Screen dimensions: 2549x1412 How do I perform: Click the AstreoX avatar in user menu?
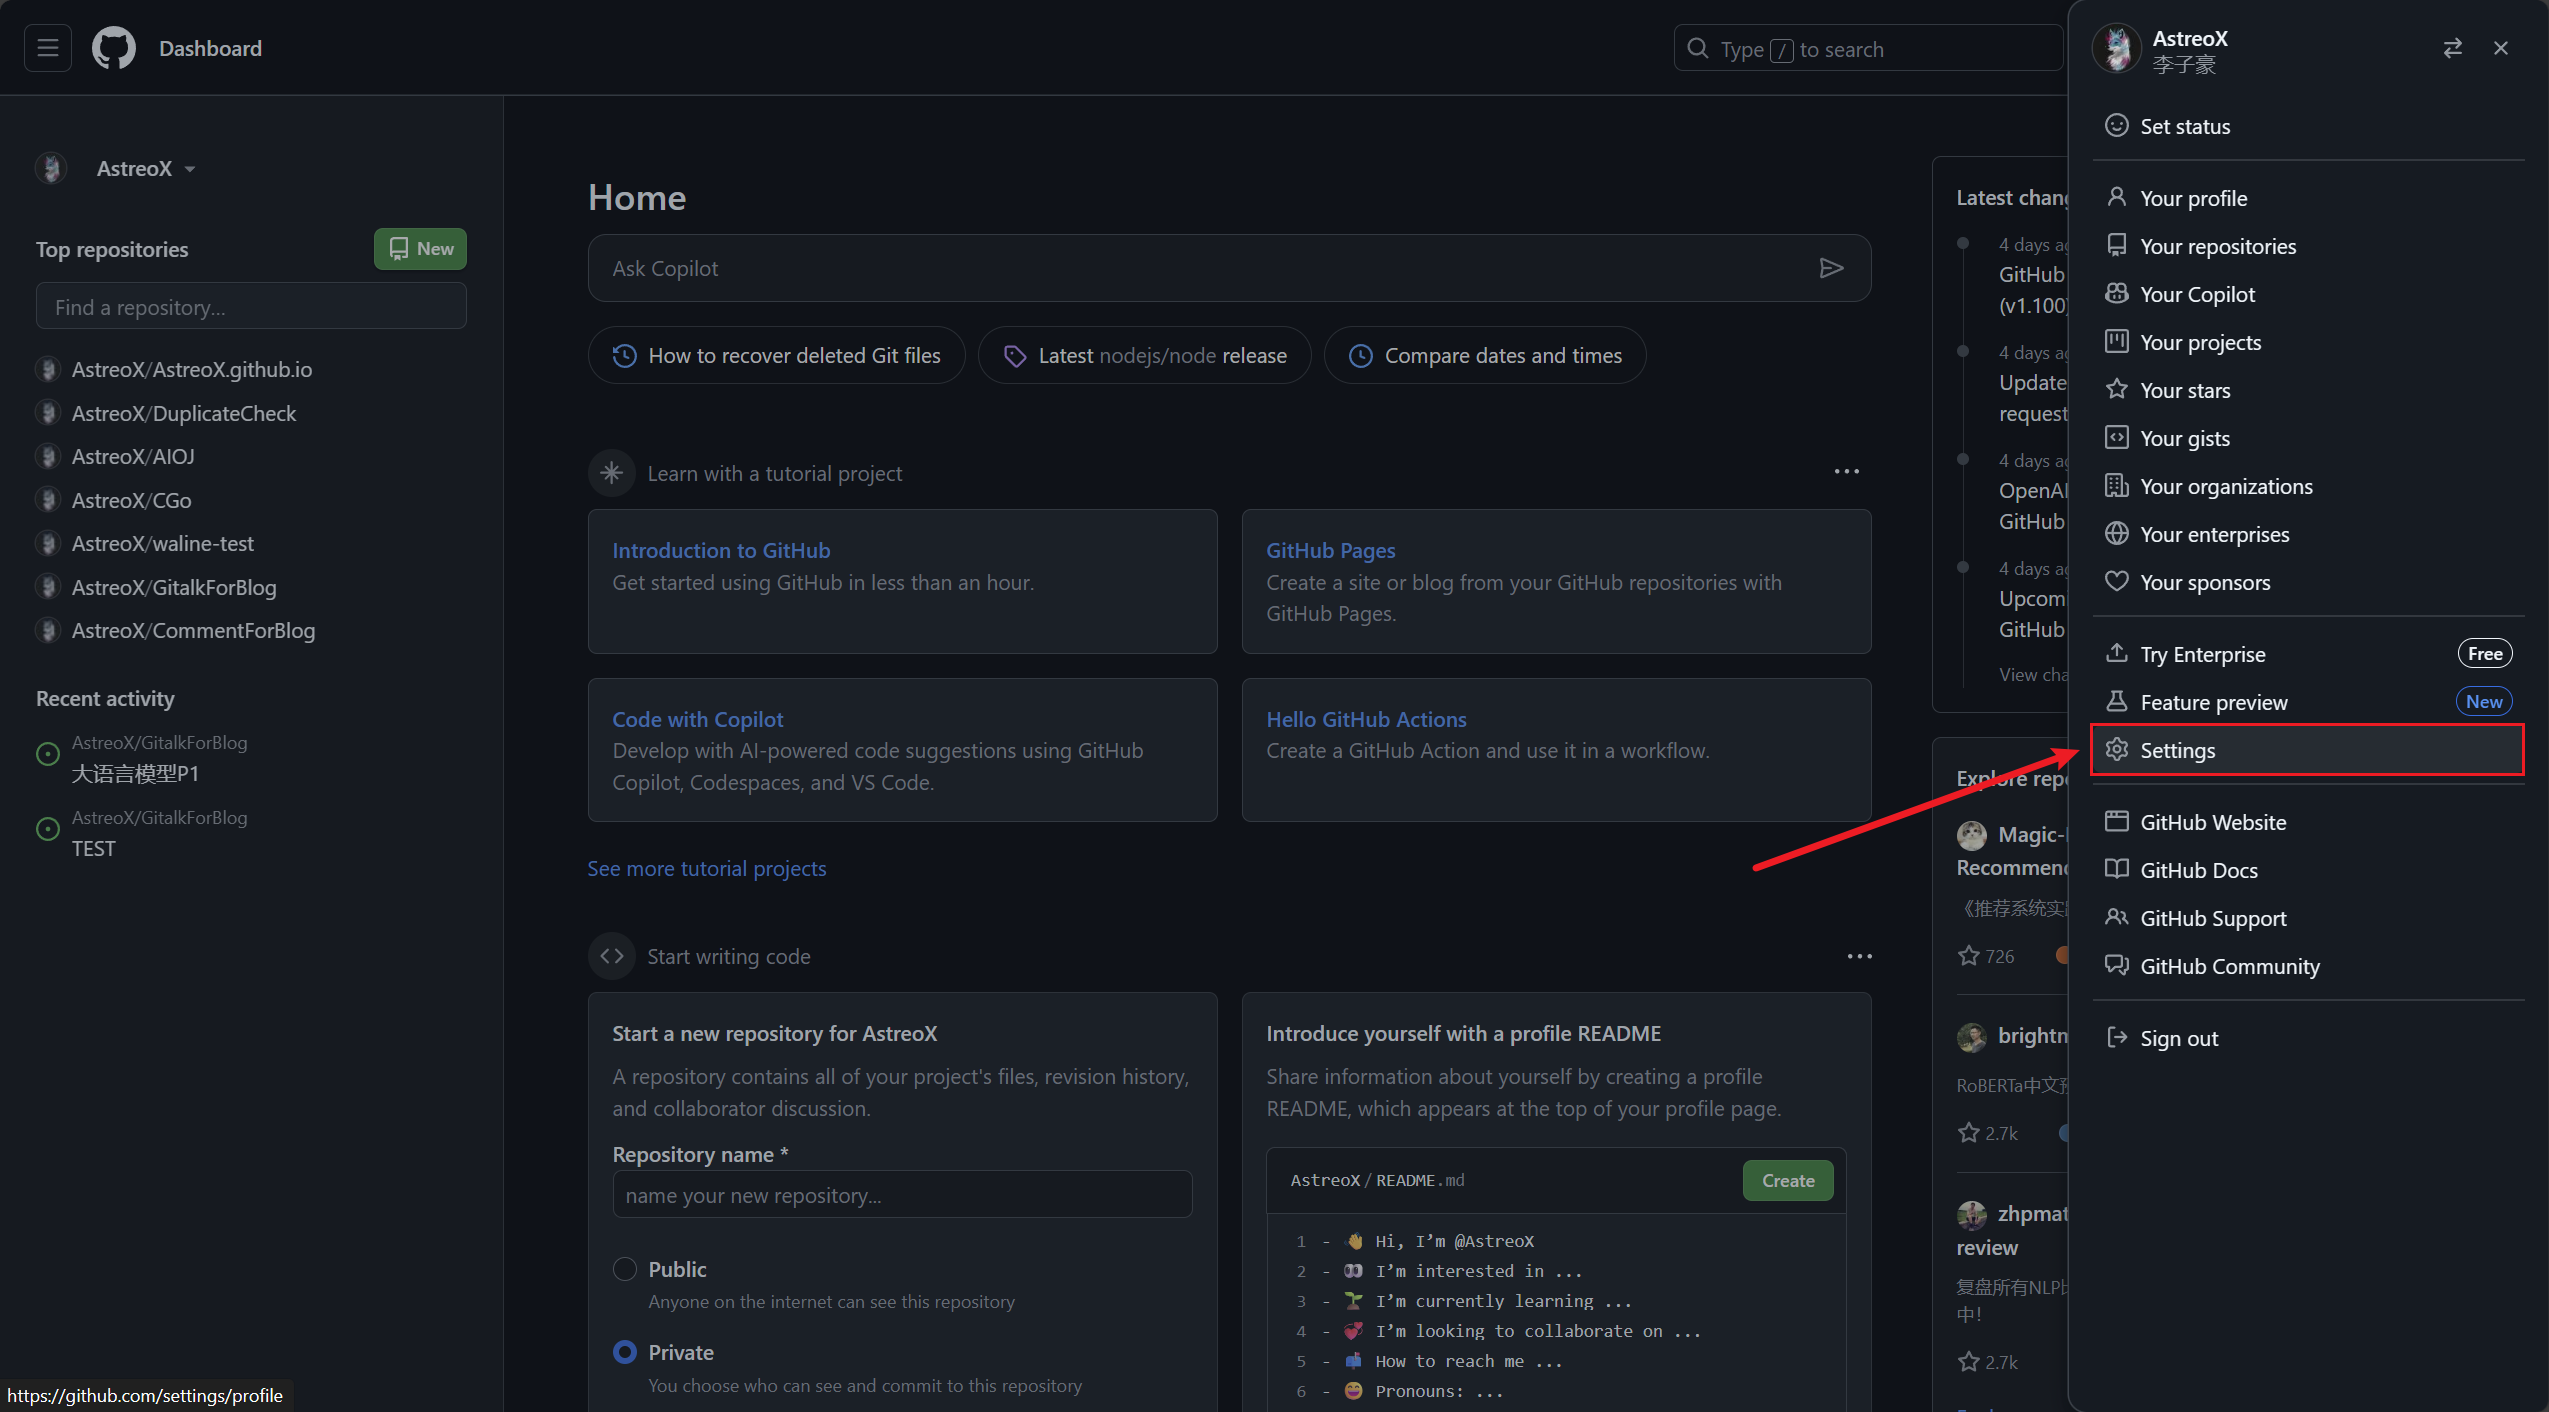point(2116,49)
